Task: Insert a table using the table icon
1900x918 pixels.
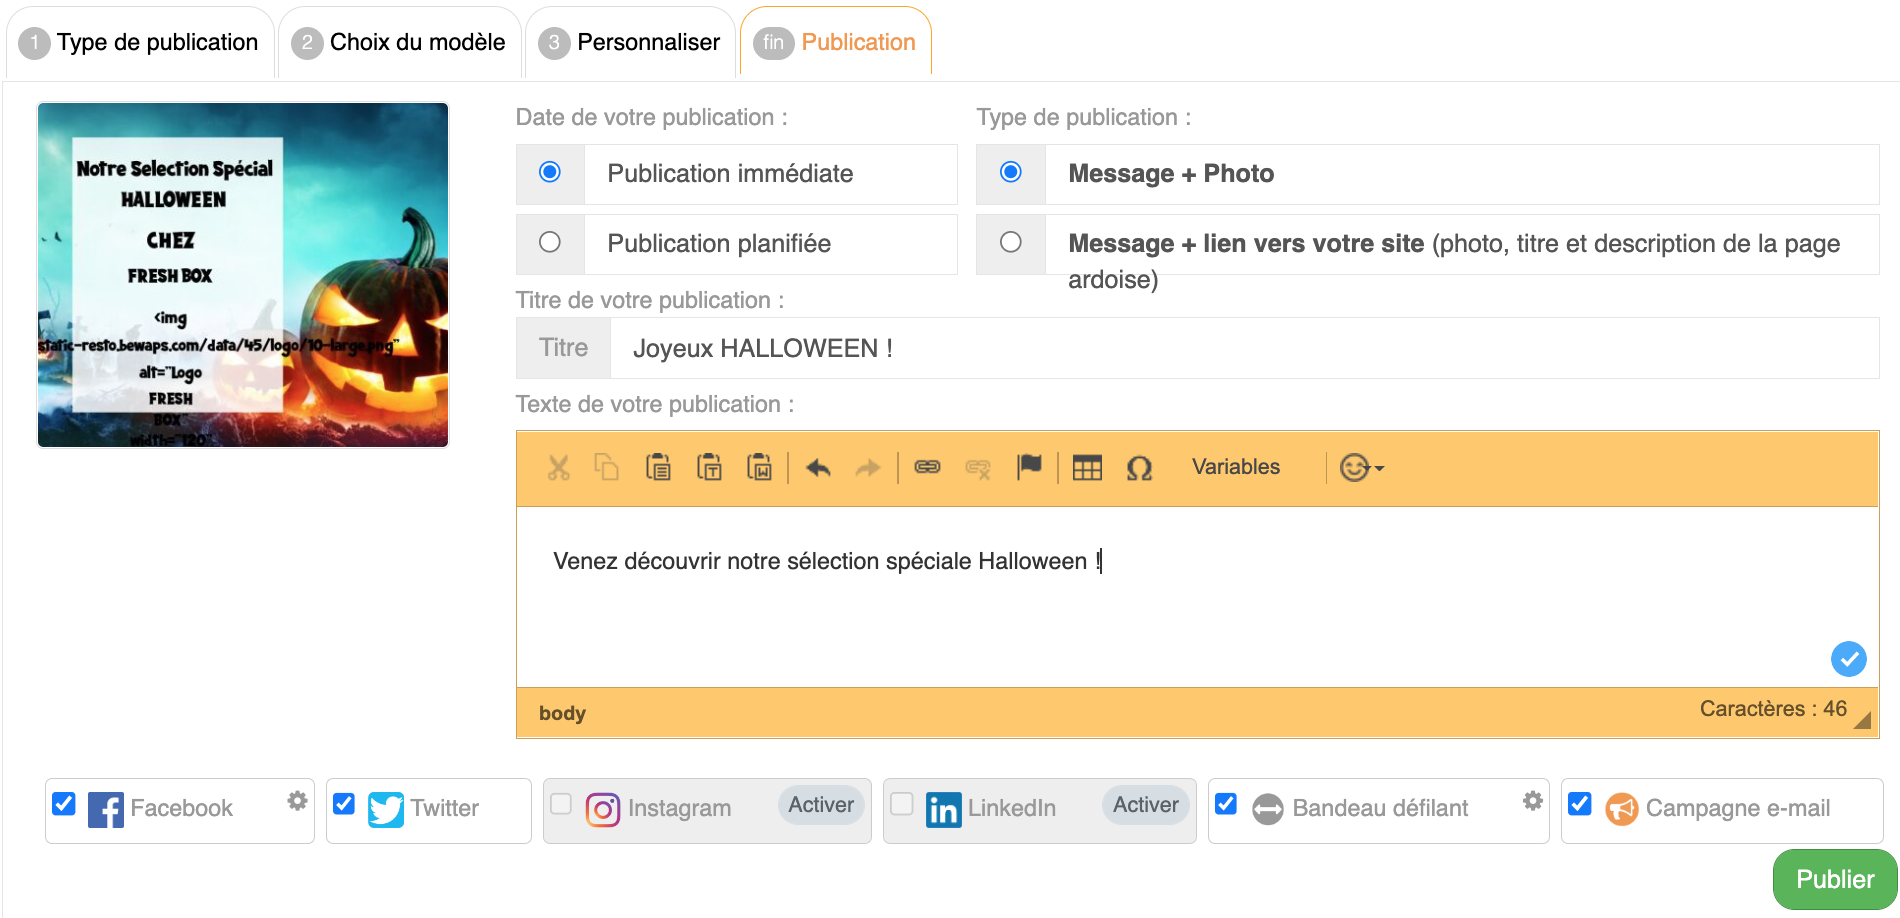Action: (x=1087, y=468)
